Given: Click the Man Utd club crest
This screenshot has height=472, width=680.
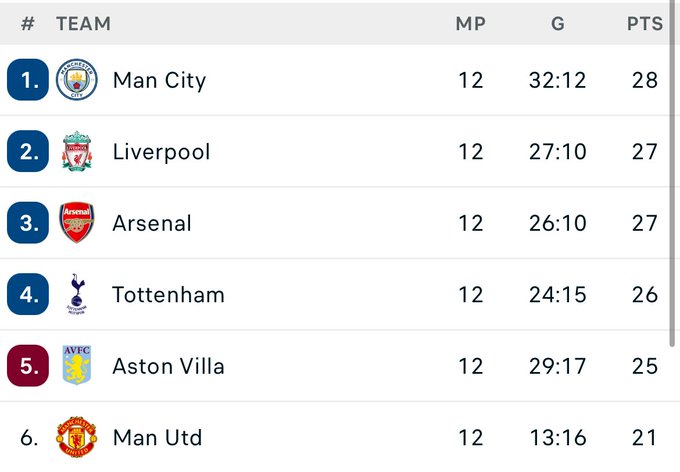Looking at the screenshot, I should pos(77,437).
